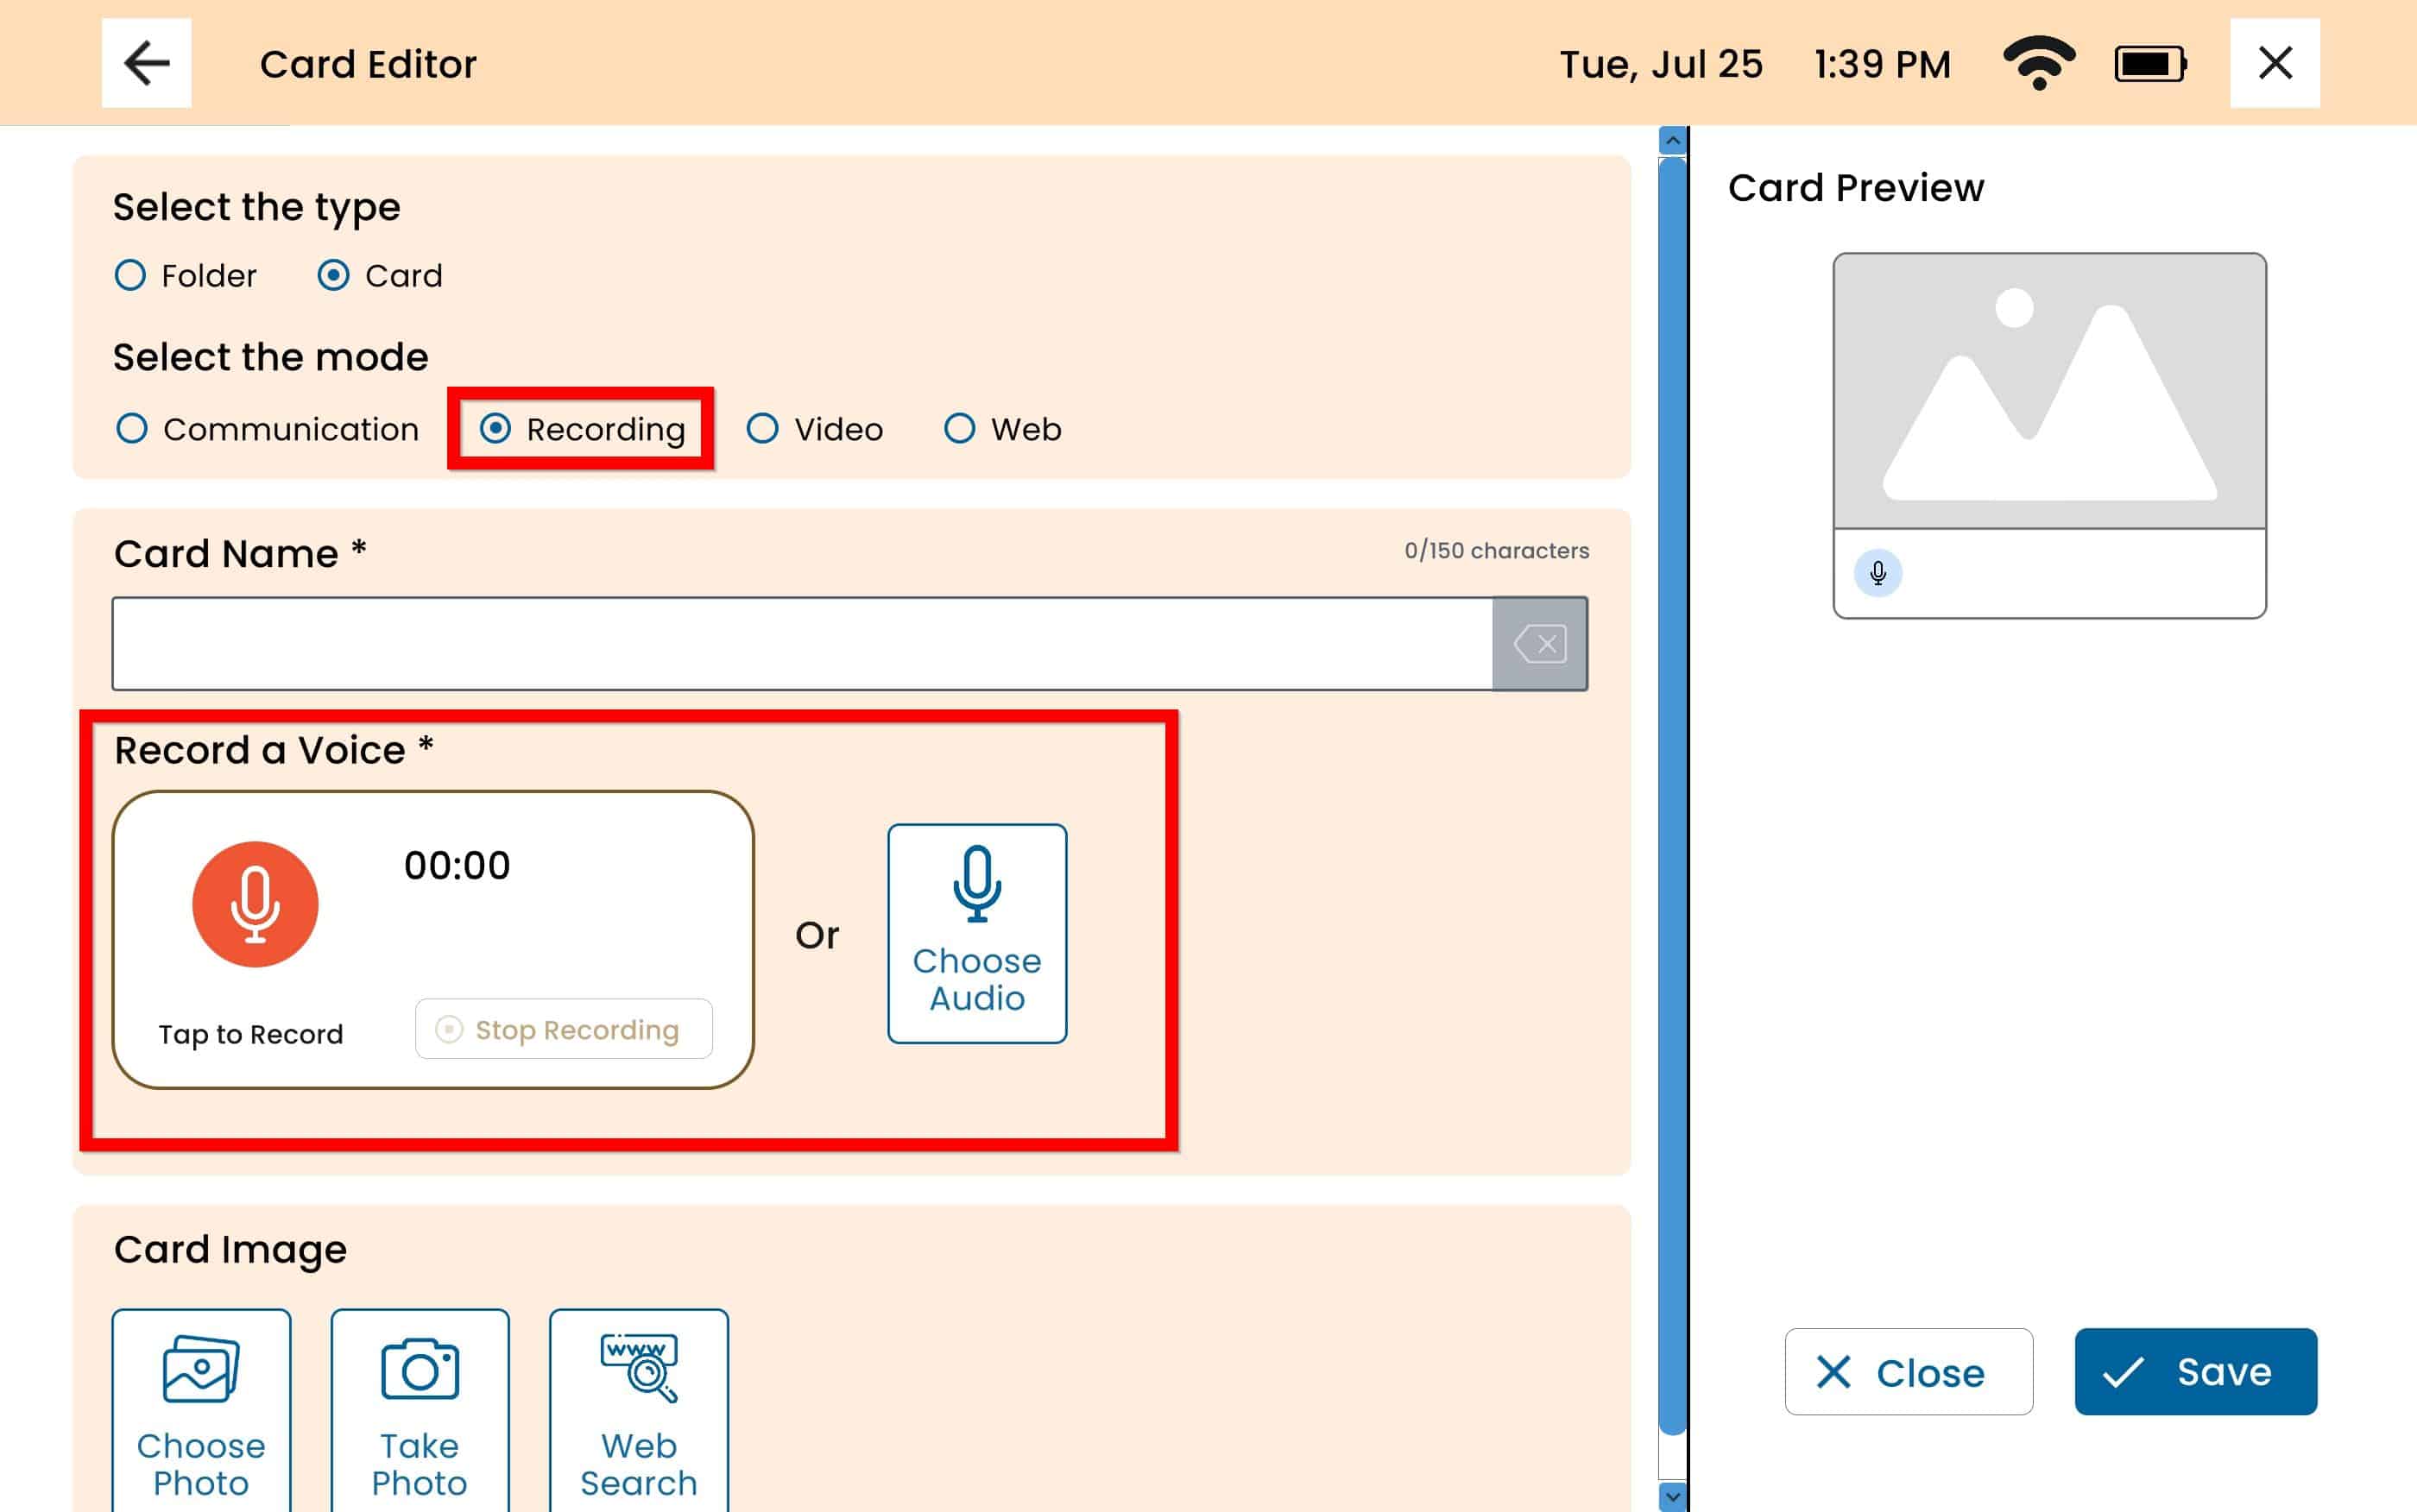Open the Take Photo camera option
The height and width of the screenshot is (1512, 2417).
click(x=419, y=1409)
